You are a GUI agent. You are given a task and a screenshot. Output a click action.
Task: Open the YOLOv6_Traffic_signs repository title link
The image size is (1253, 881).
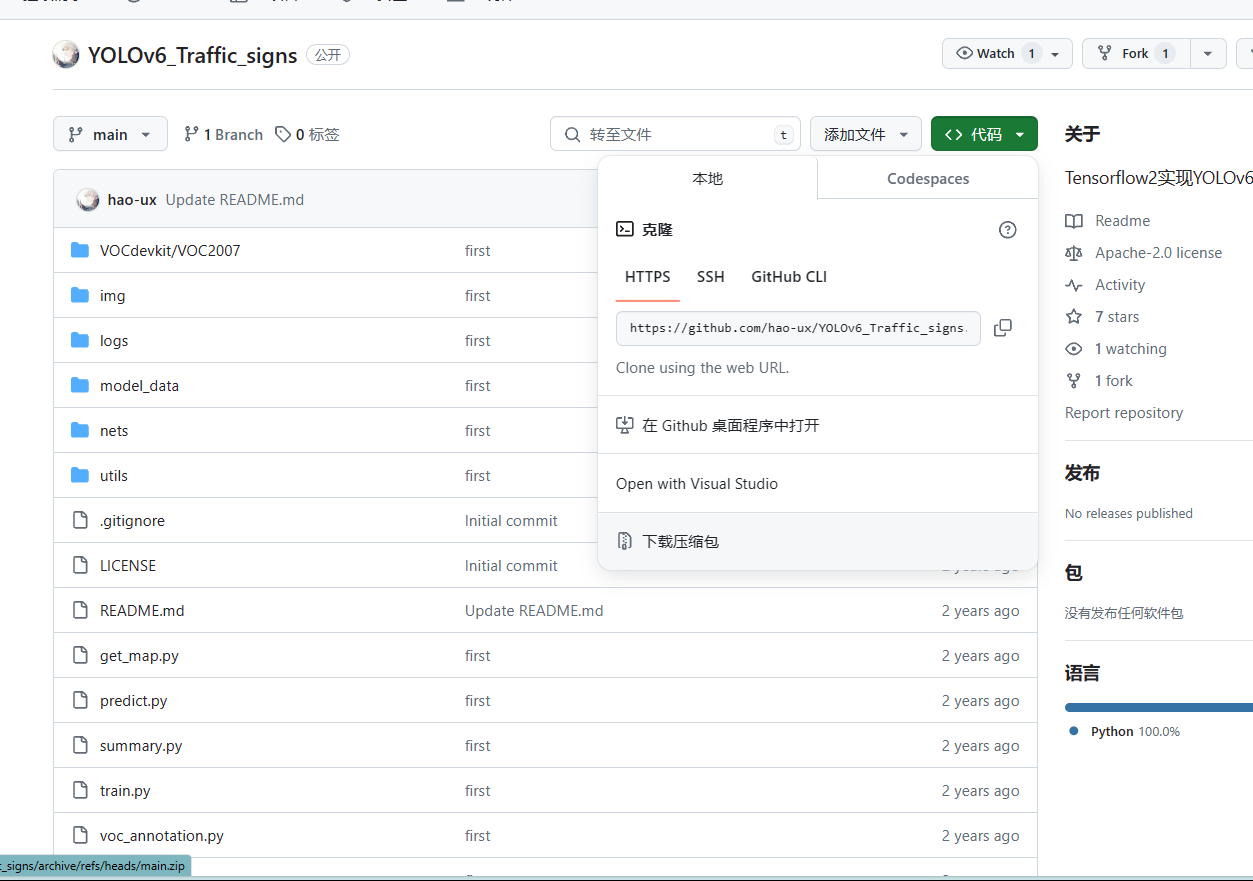(x=193, y=55)
